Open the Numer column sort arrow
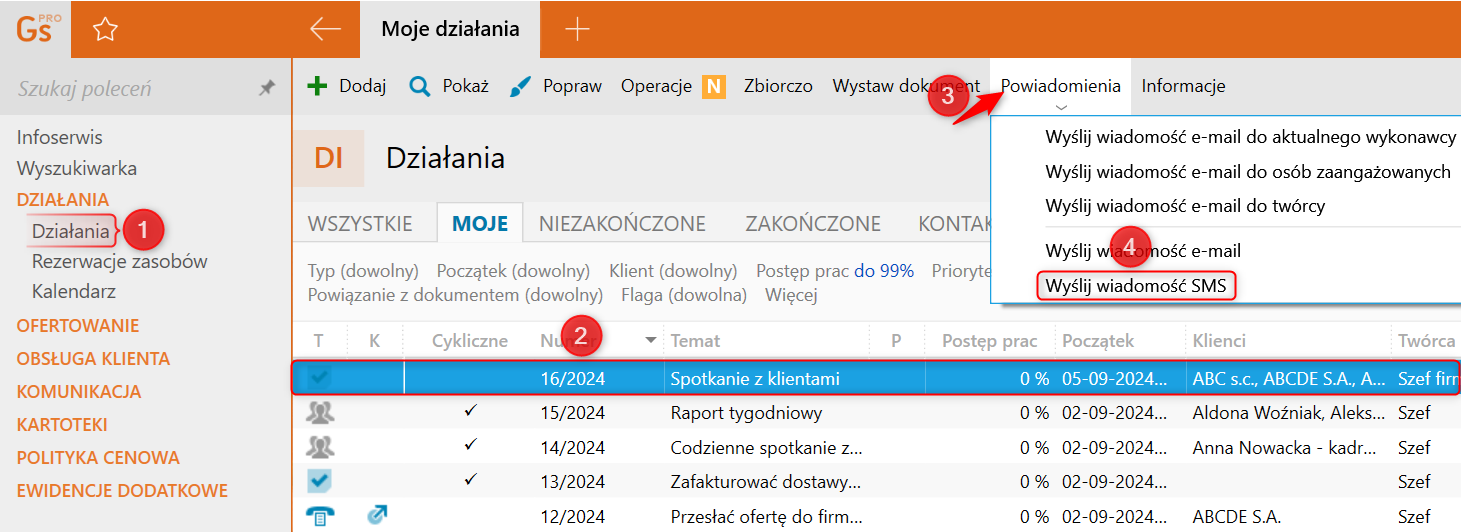This screenshot has width=1461, height=532. [x=651, y=341]
